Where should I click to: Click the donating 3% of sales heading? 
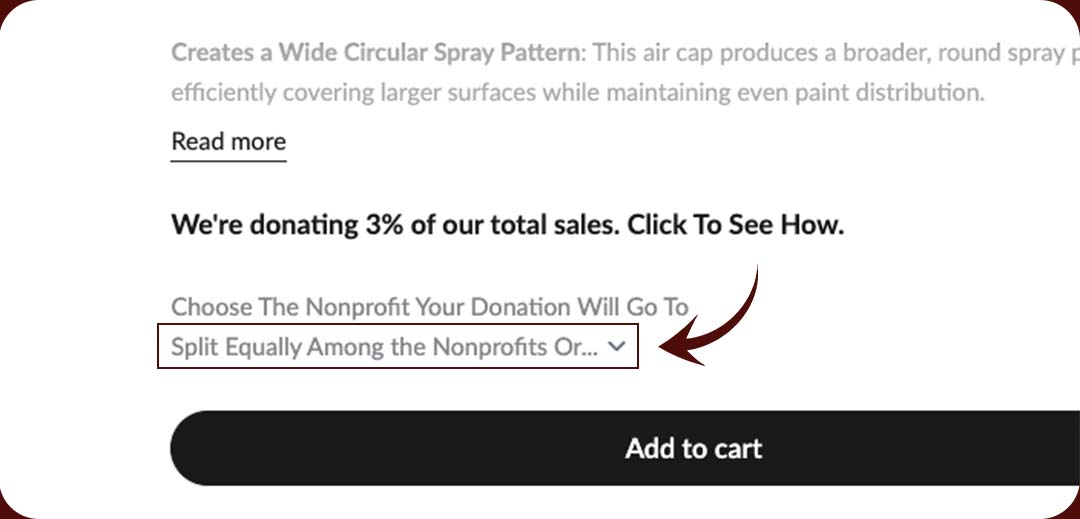coord(507,225)
